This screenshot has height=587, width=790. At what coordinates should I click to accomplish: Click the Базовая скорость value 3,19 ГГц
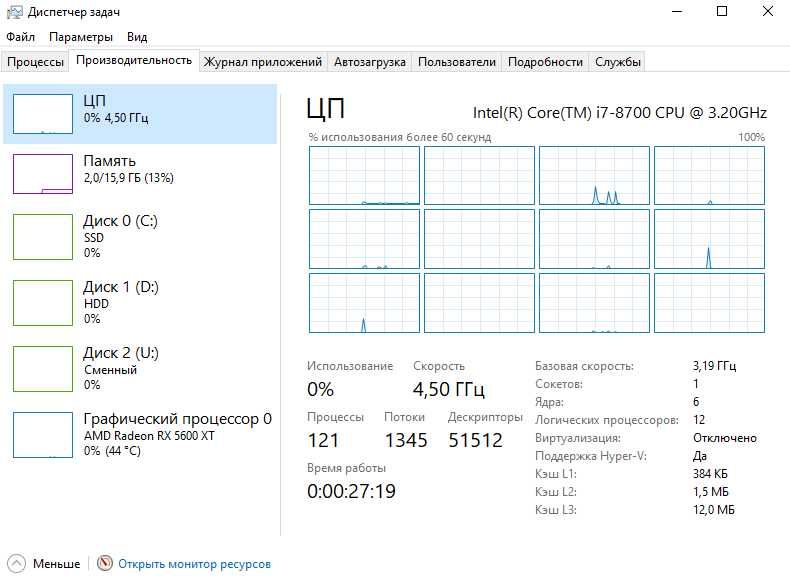(714, 366)
